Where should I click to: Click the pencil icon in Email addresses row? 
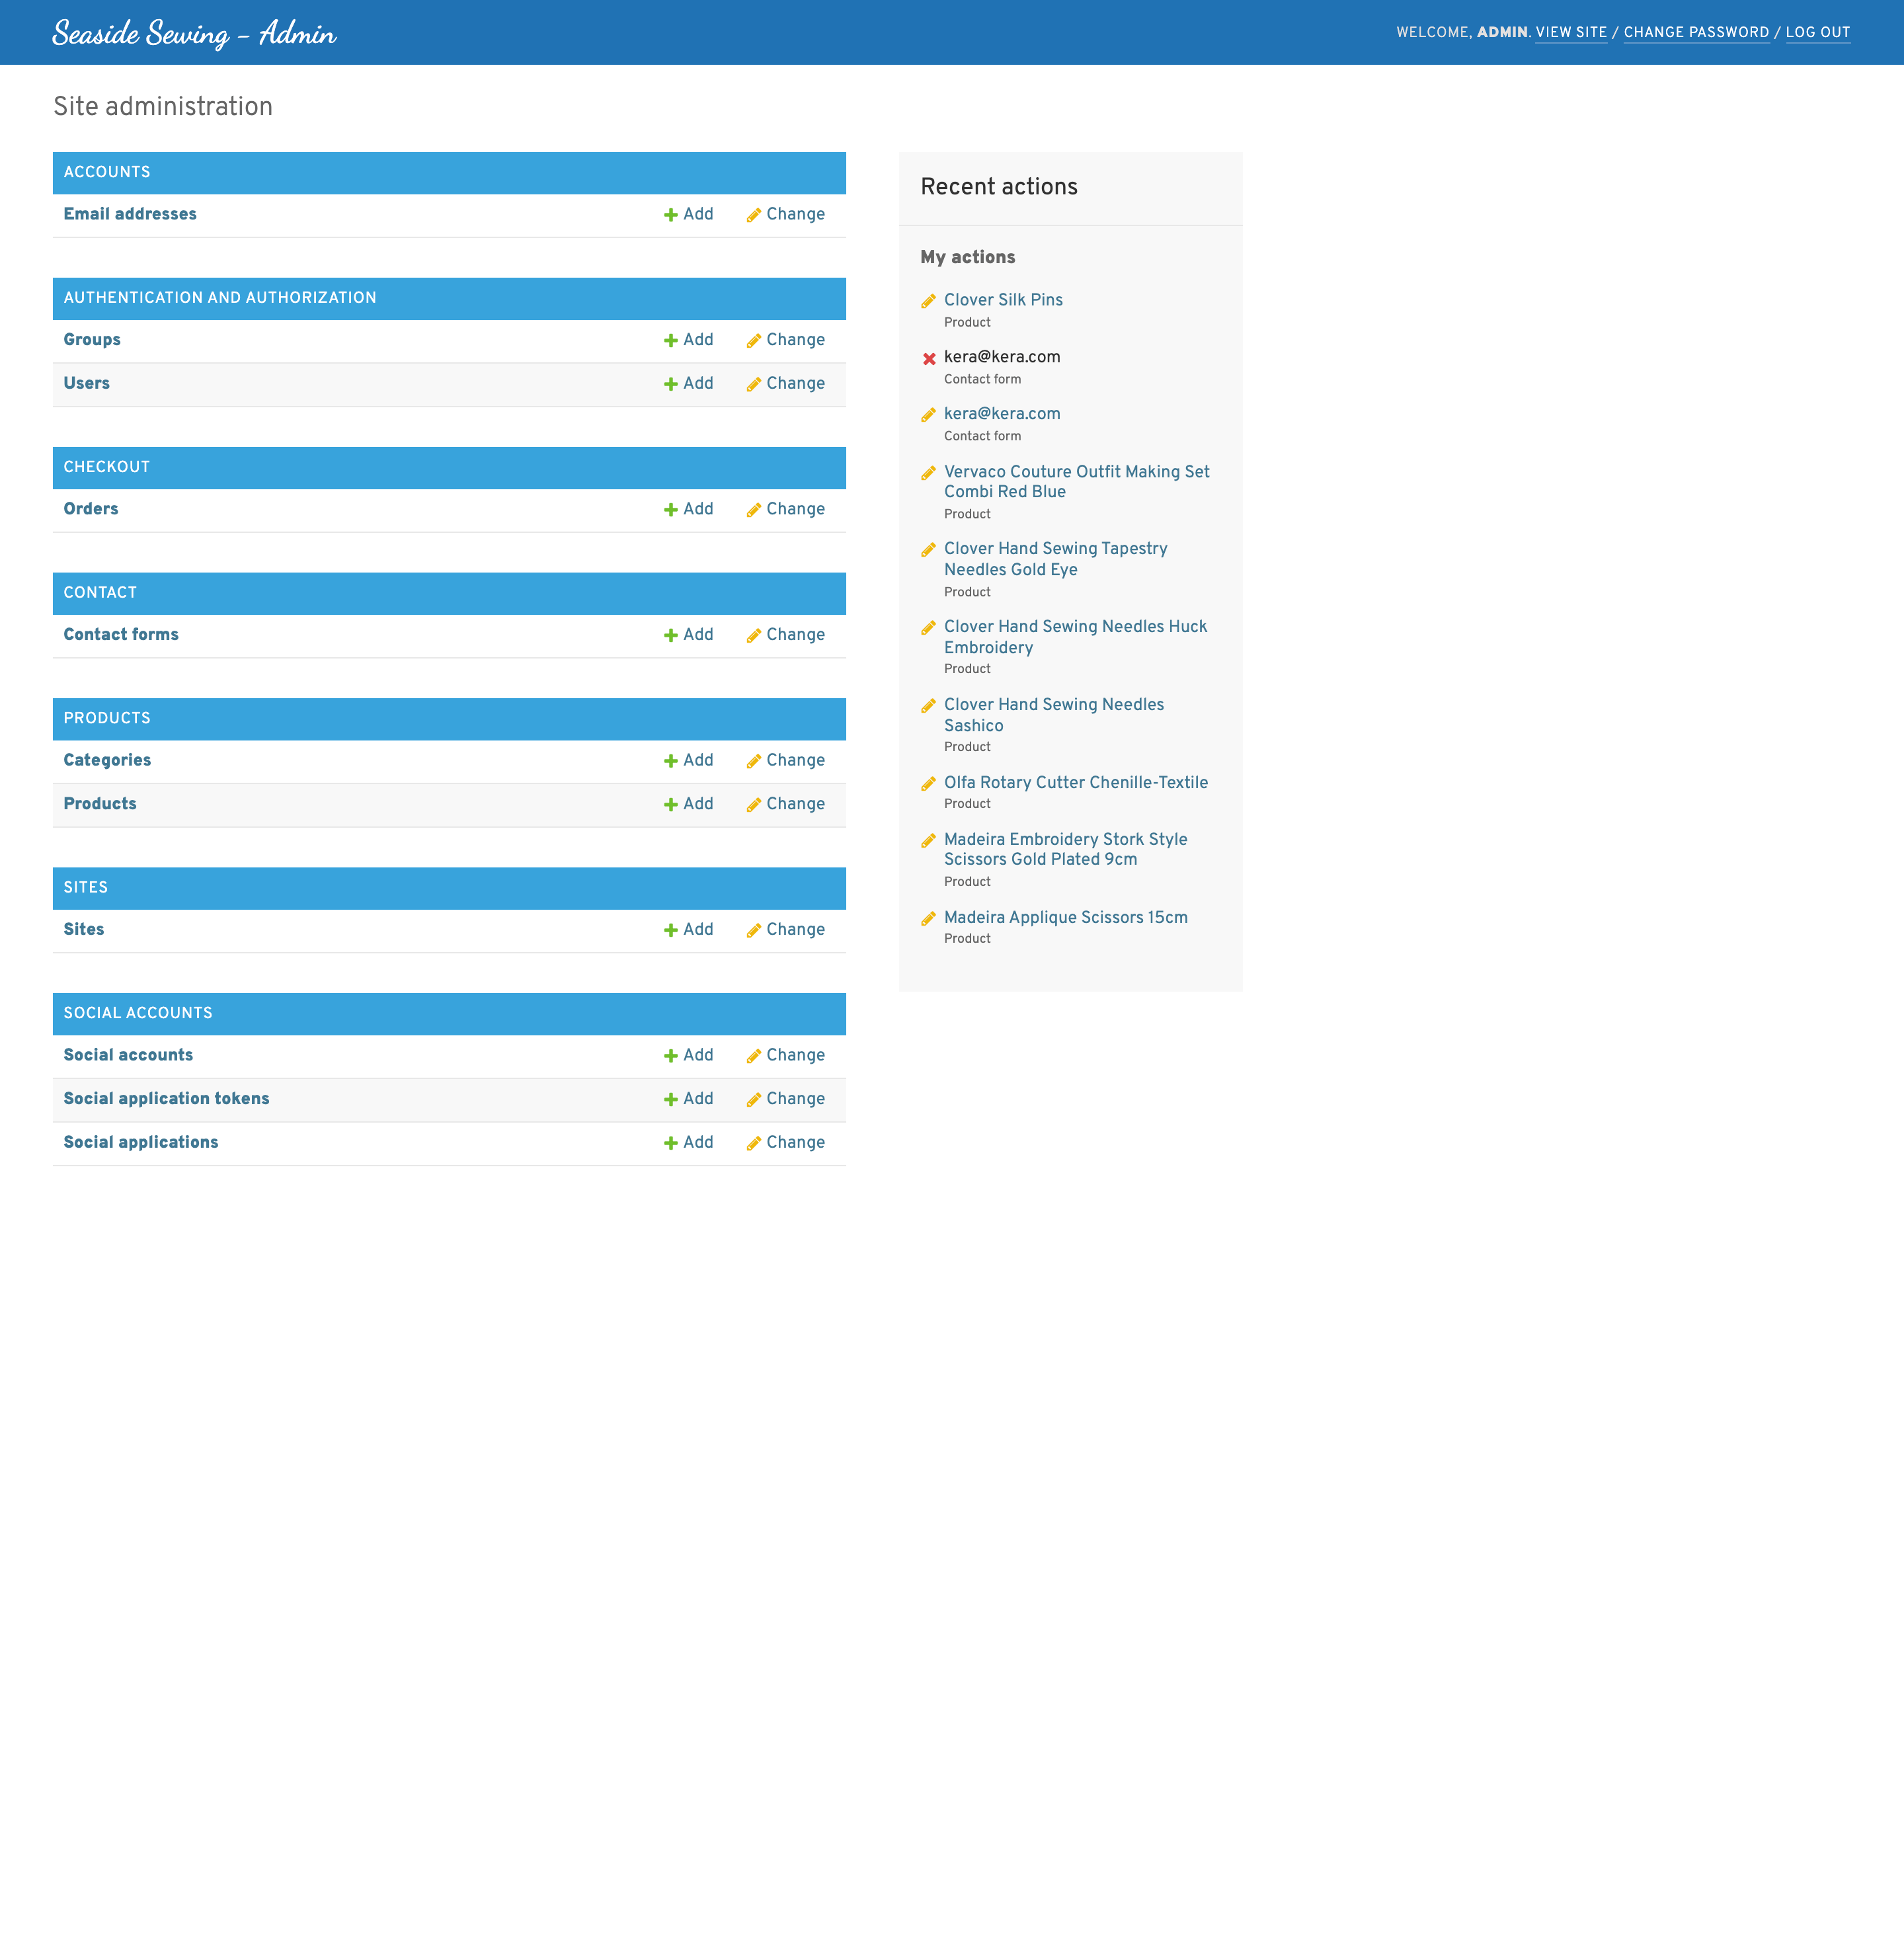pyautogui.click(x=754, y=215)
